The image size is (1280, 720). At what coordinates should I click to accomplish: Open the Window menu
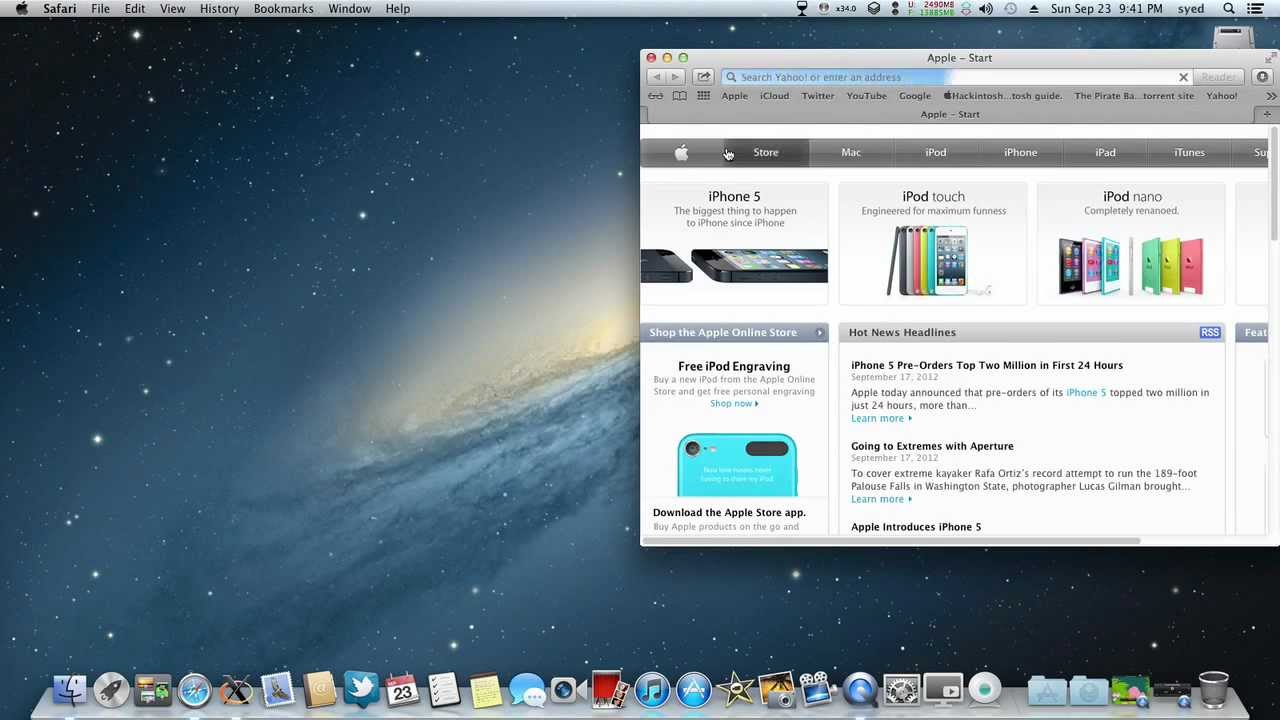(x=349, y=9)
